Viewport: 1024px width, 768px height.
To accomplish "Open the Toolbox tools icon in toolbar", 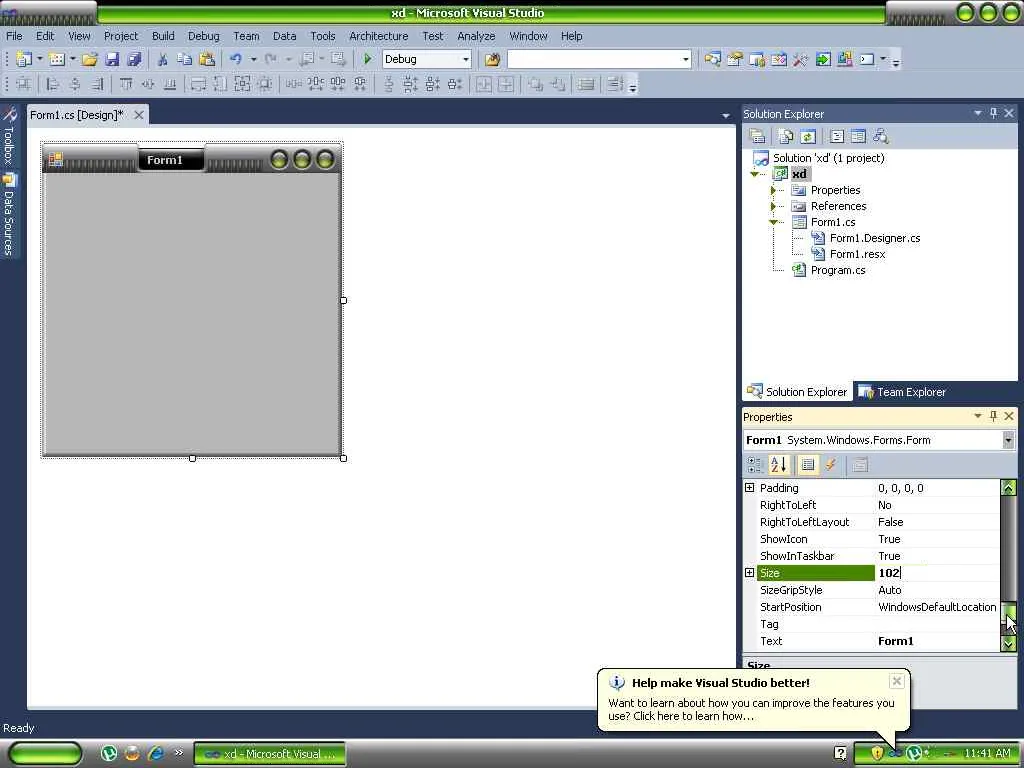I will pyautogui.click(x=801, y=59).
